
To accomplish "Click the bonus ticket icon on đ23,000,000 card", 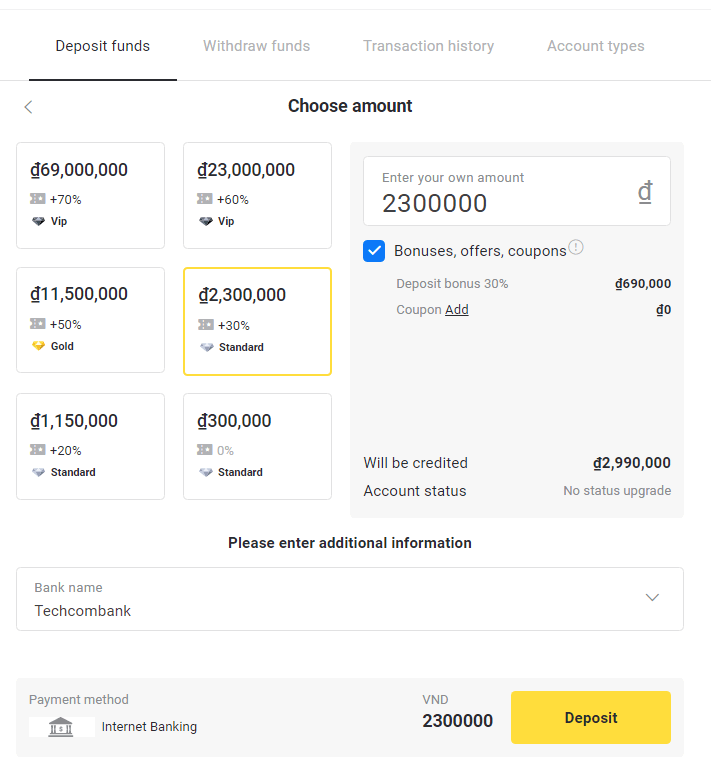I will click(205, 199).
